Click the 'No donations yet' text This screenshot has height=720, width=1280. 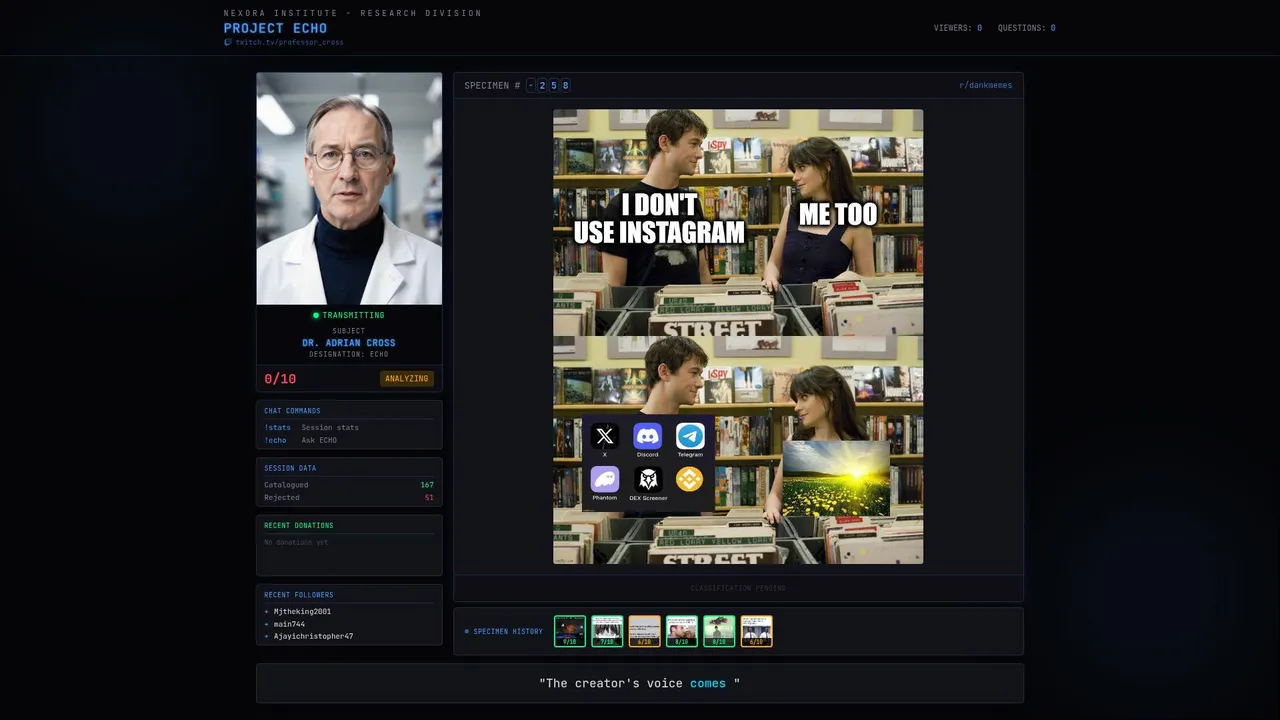click(x=296, y=542)
